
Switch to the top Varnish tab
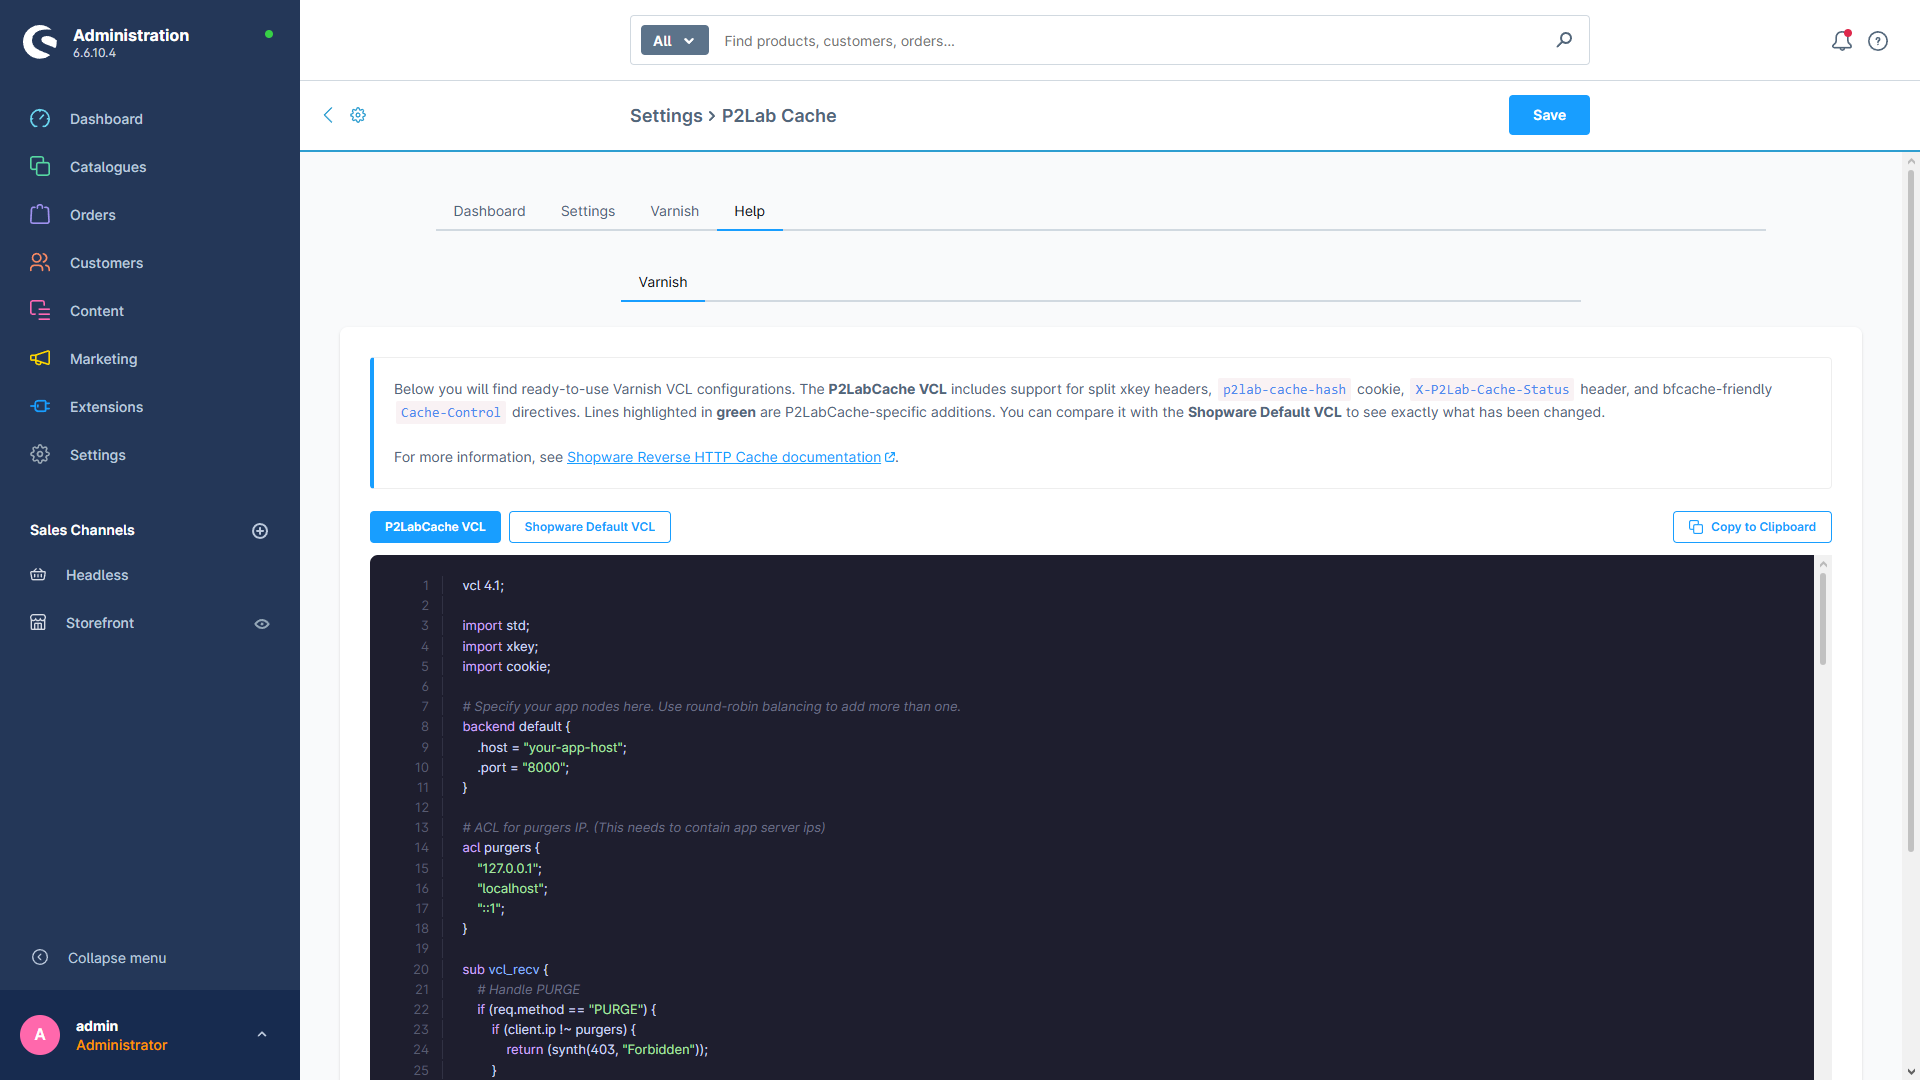[674, 211]
